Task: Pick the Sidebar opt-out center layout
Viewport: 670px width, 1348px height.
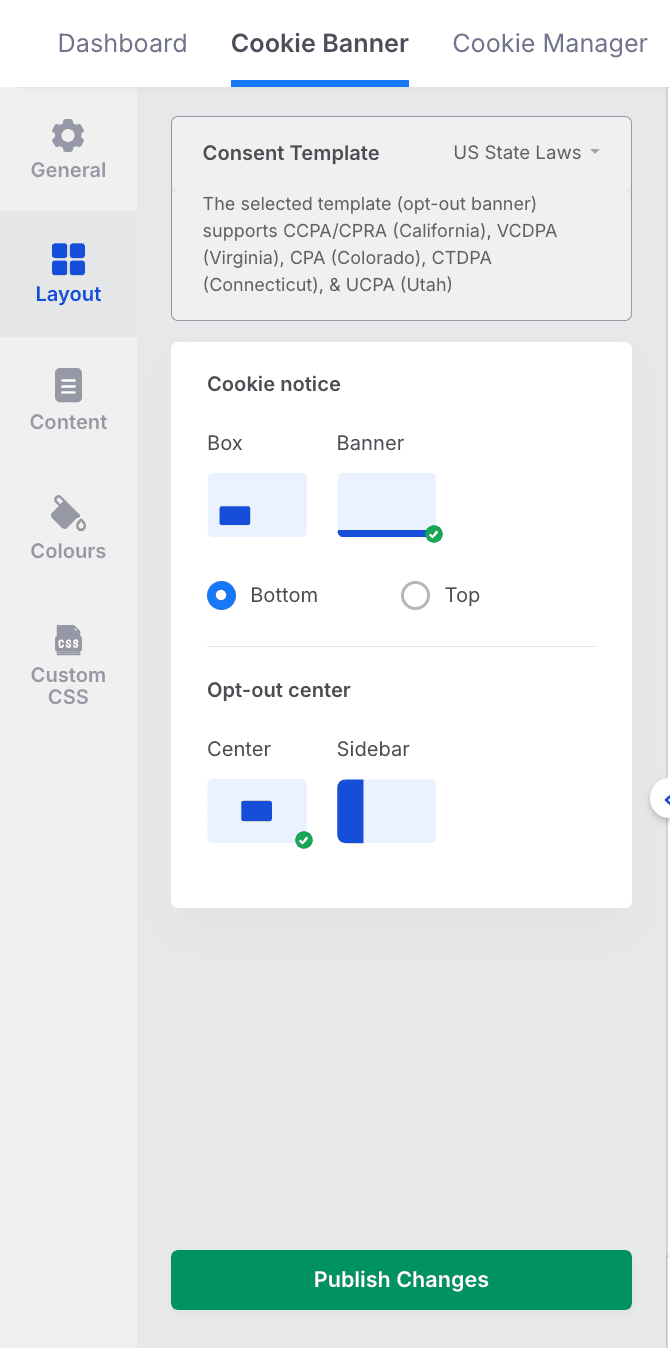Action: (387, 811)
